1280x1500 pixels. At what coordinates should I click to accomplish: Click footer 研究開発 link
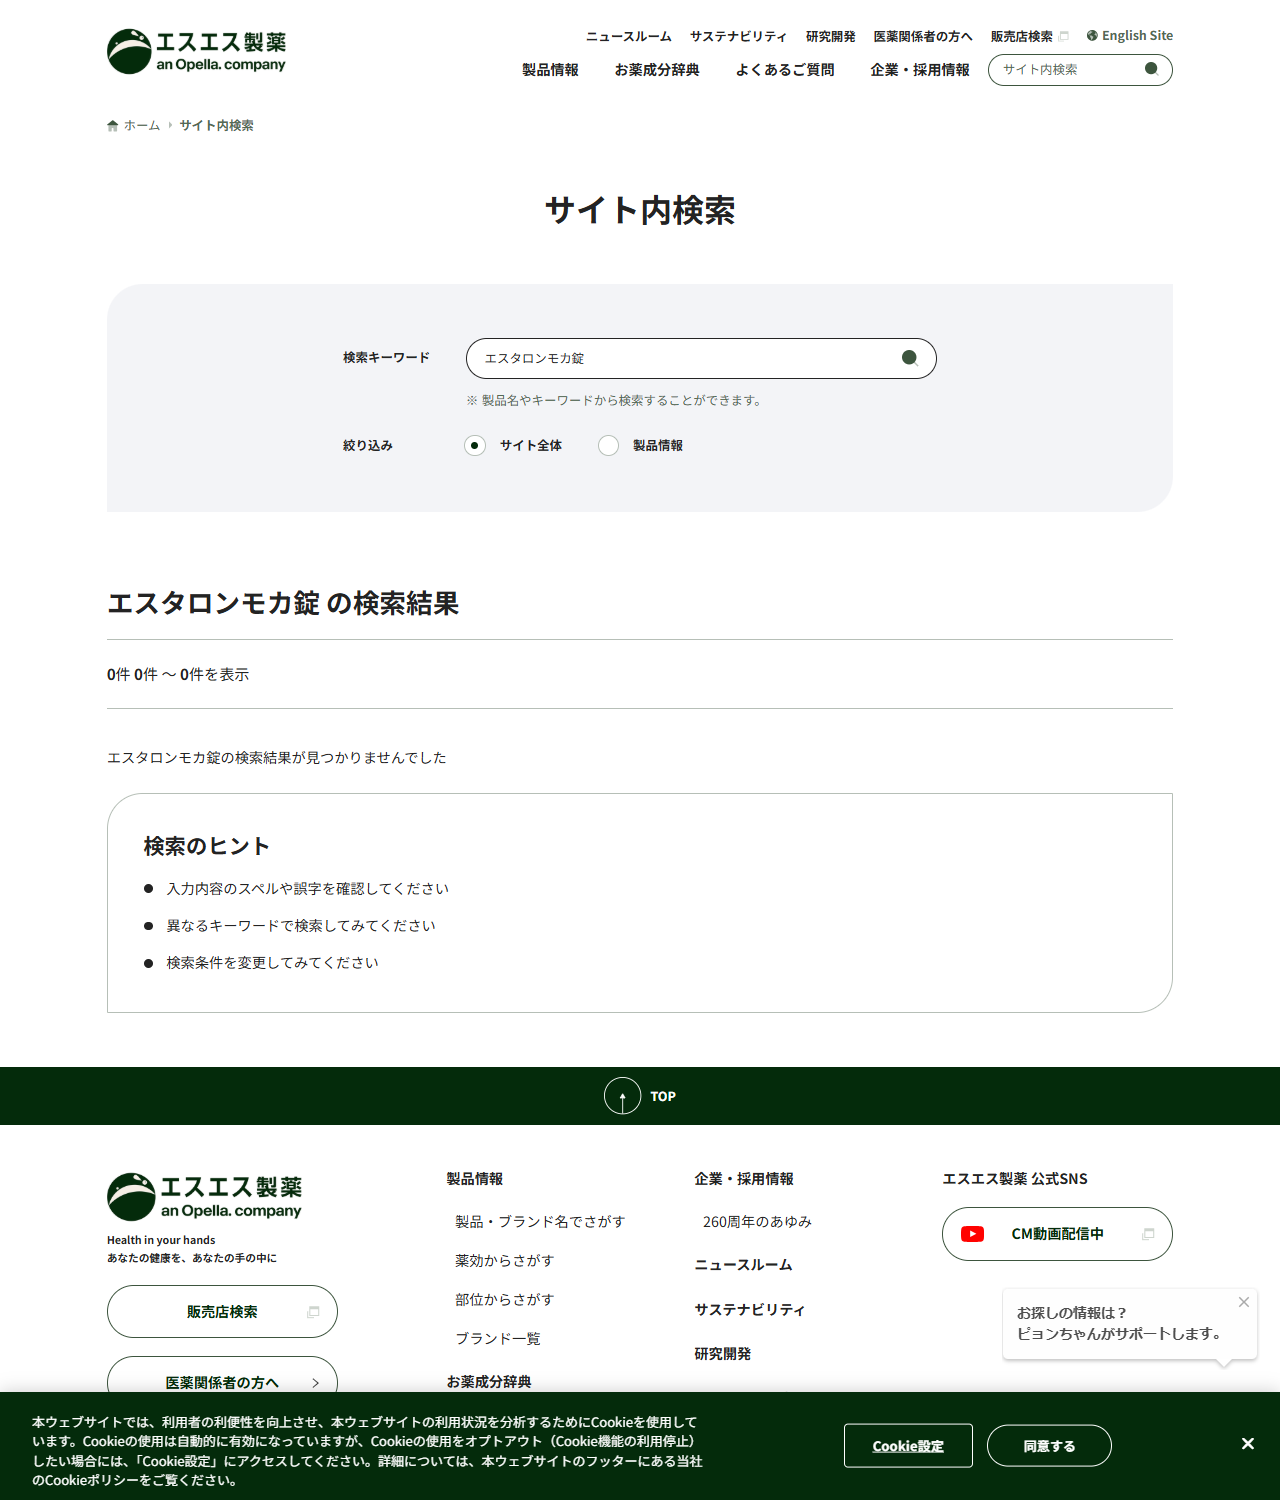point(723,1354)
